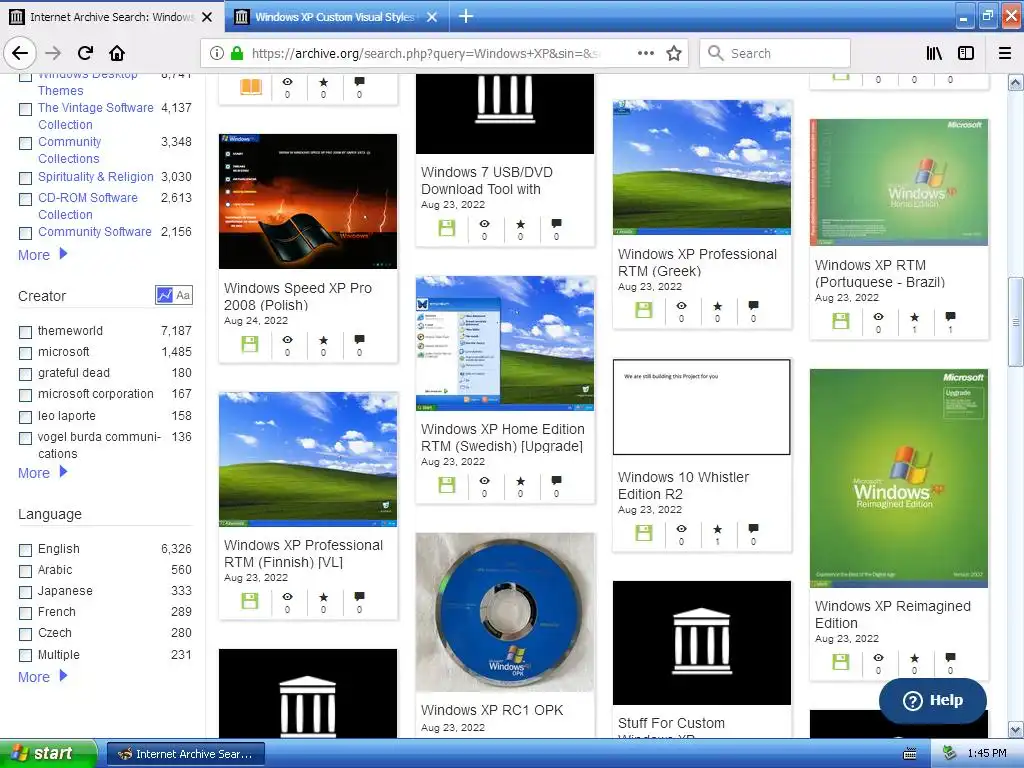The width and height of the screenshot is (1024, 768).
Task: Toggle the sidebar view icon
Action: pyautogui.click(x=966, y=54)
